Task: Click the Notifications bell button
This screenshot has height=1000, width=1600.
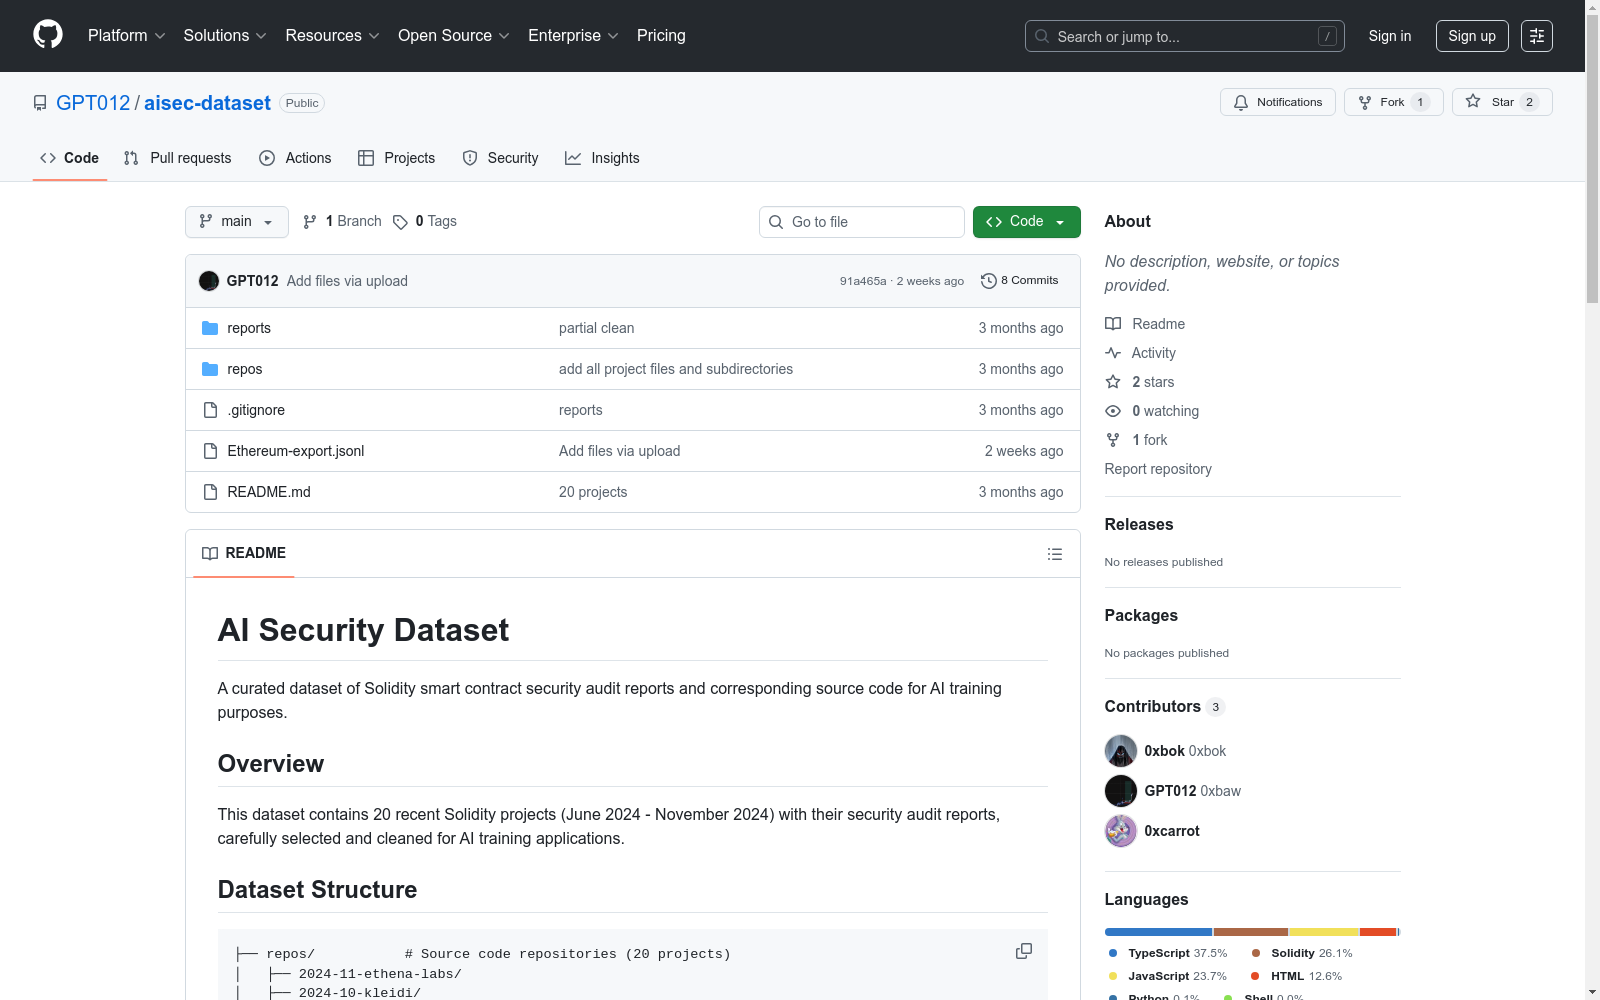Action: point(1278,102)
